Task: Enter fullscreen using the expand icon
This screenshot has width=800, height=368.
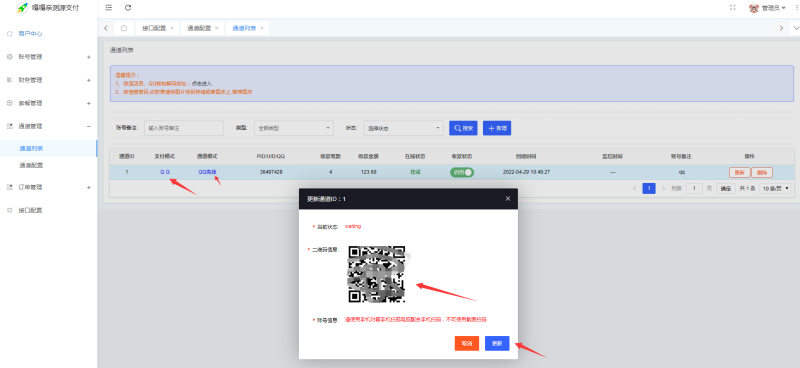Action: [x=733, y=8]
